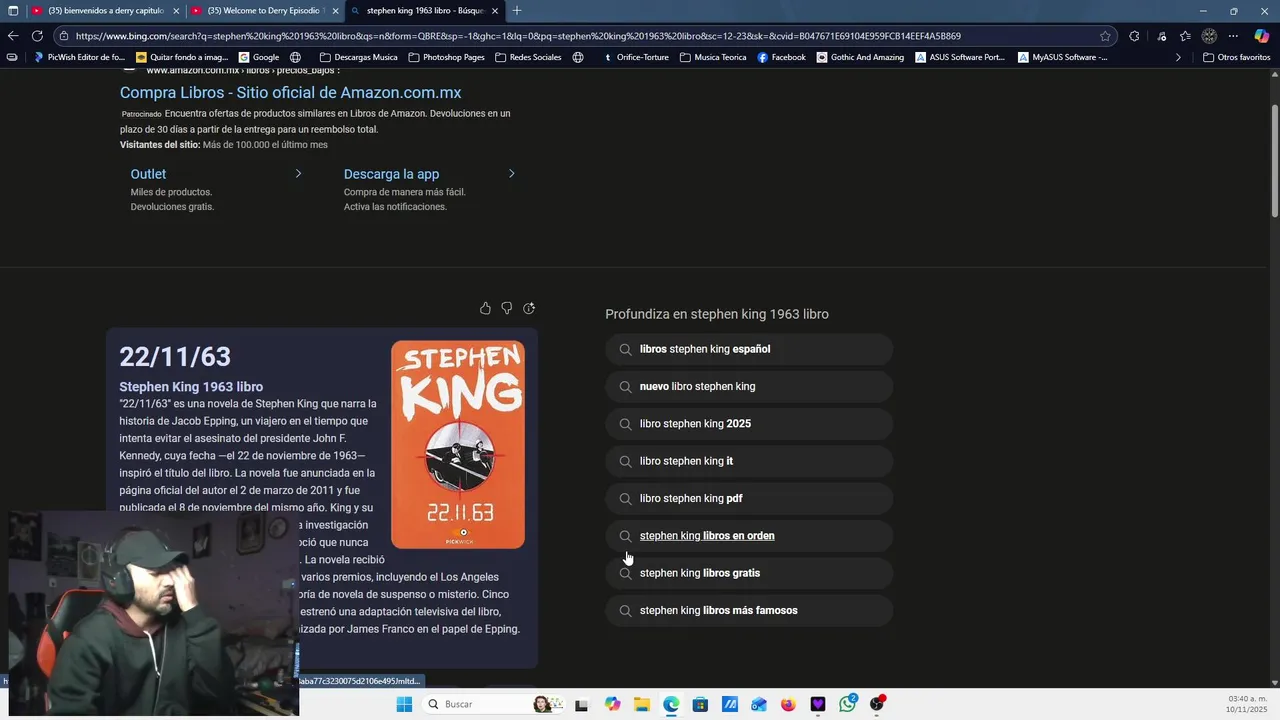Open WhatsApp from the taskbar
Screen dimensions: 1280x720
848,704
